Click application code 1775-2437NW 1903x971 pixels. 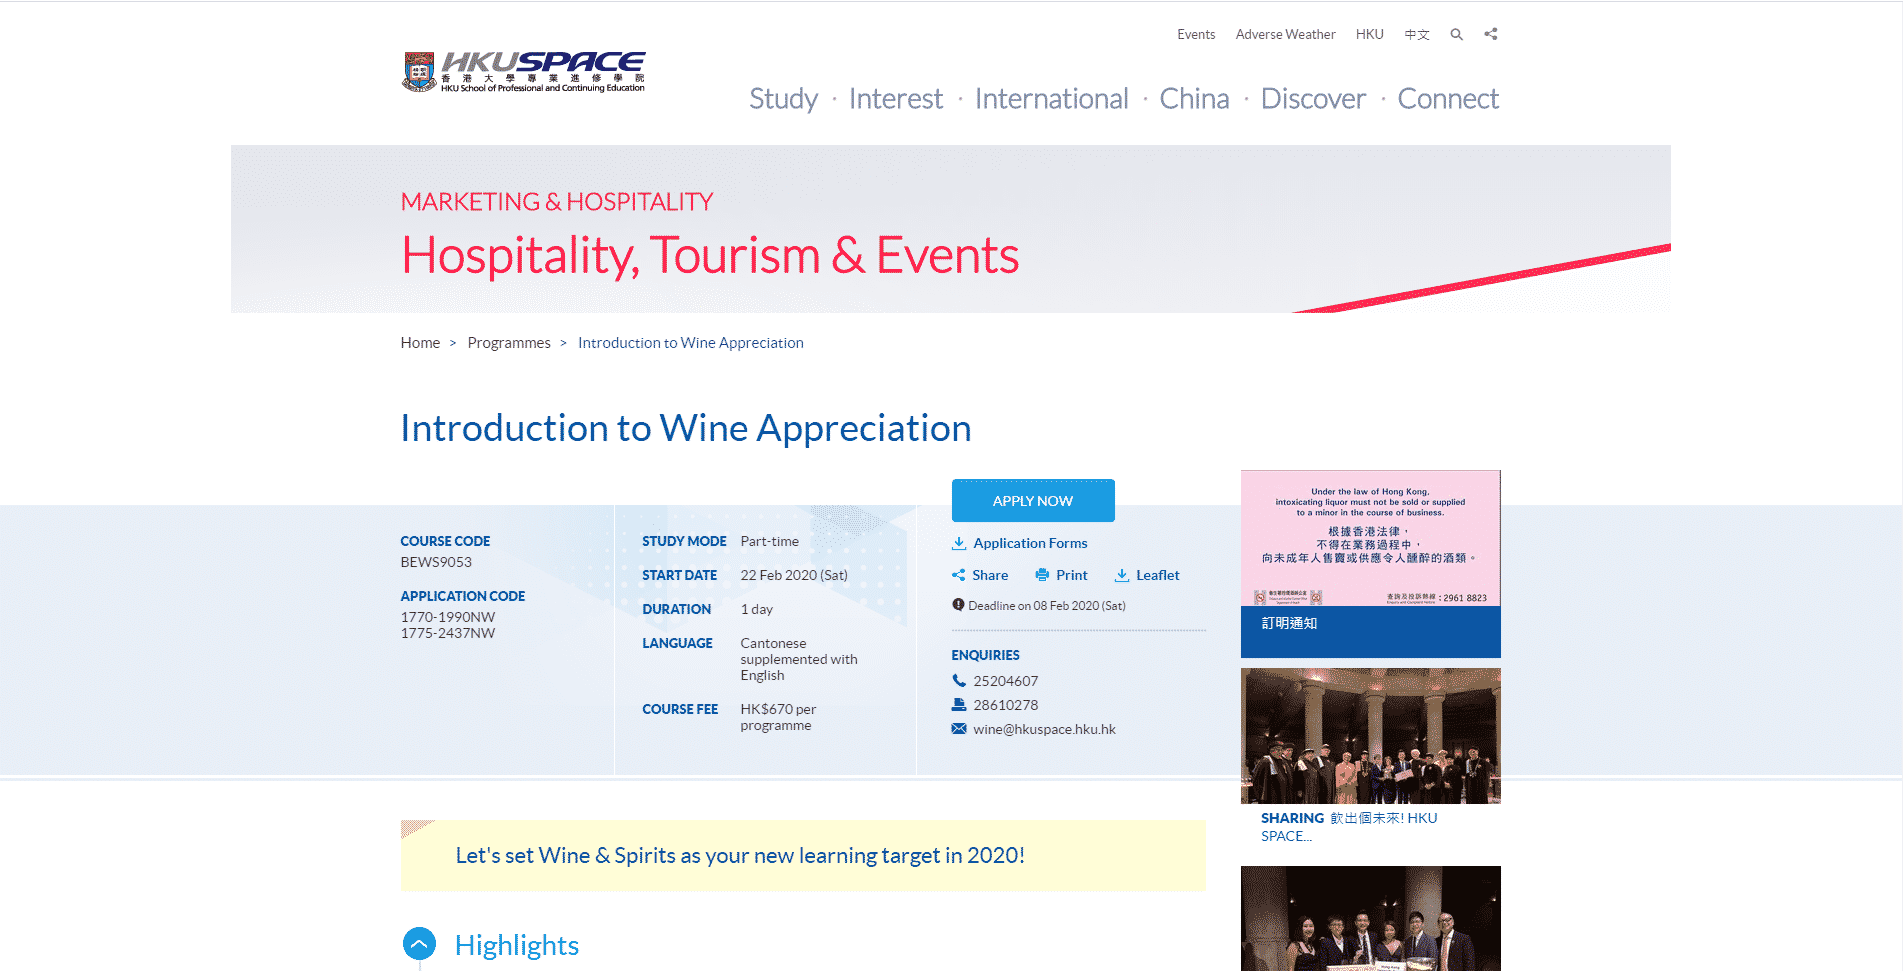point(448,633)
